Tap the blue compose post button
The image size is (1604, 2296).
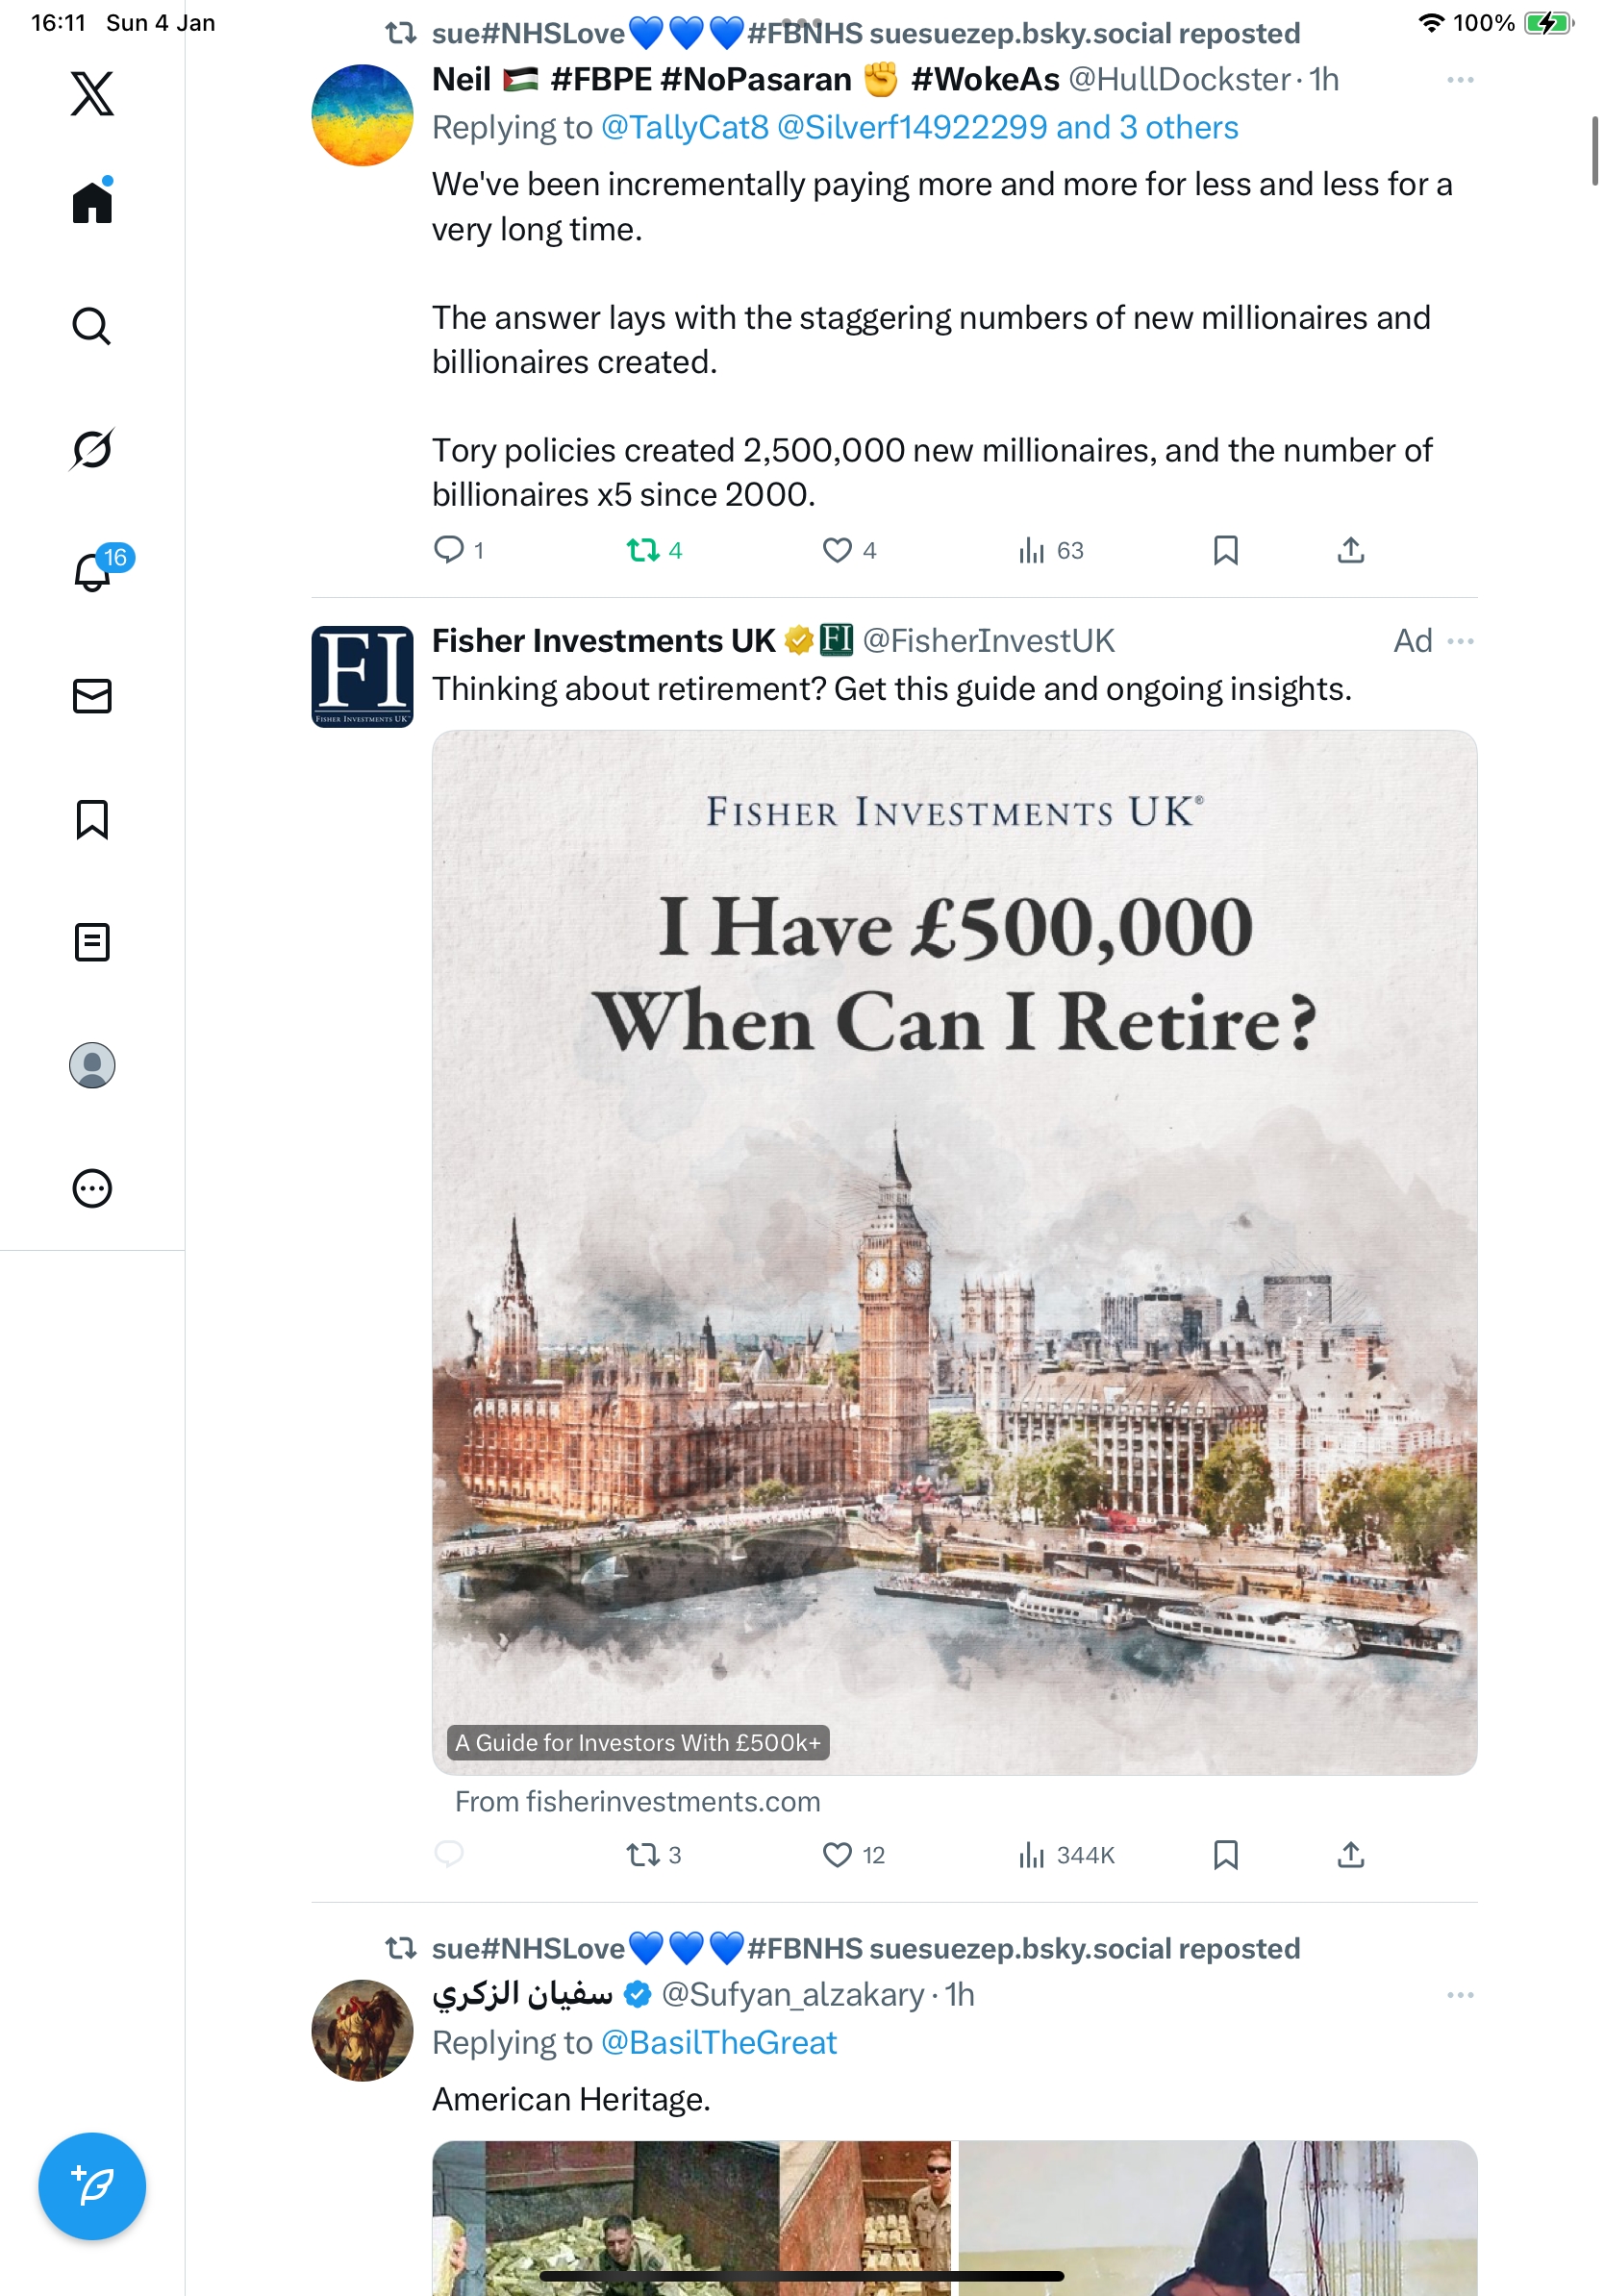(x=92, y=2186)
